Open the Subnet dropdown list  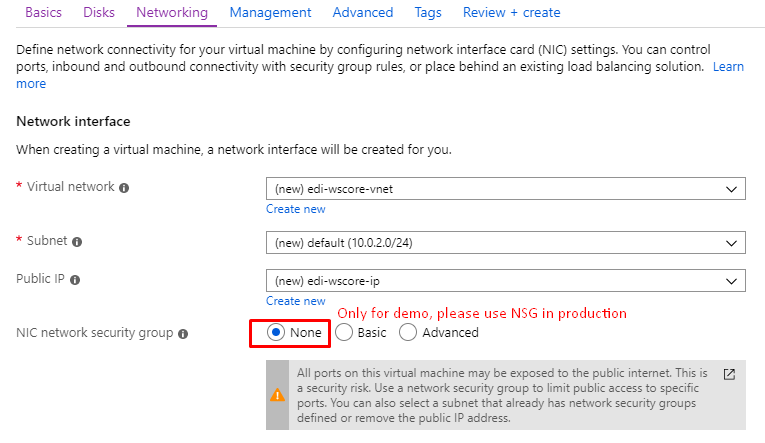[x=505, y=242]
